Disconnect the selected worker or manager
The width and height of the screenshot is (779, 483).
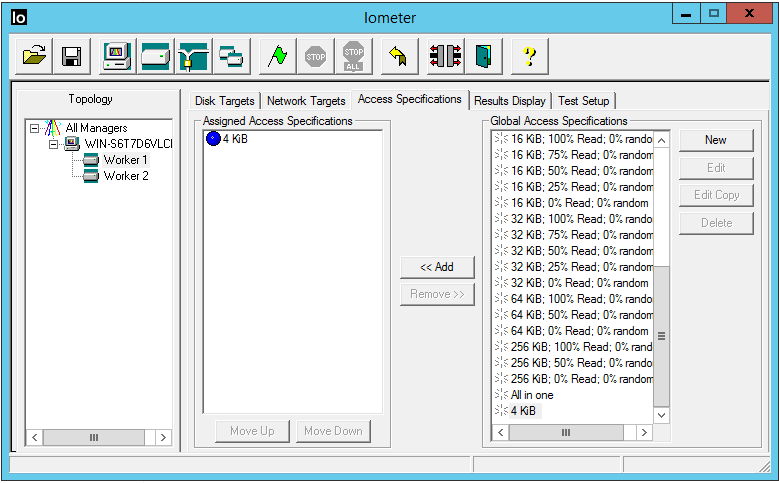click(446, 56)
